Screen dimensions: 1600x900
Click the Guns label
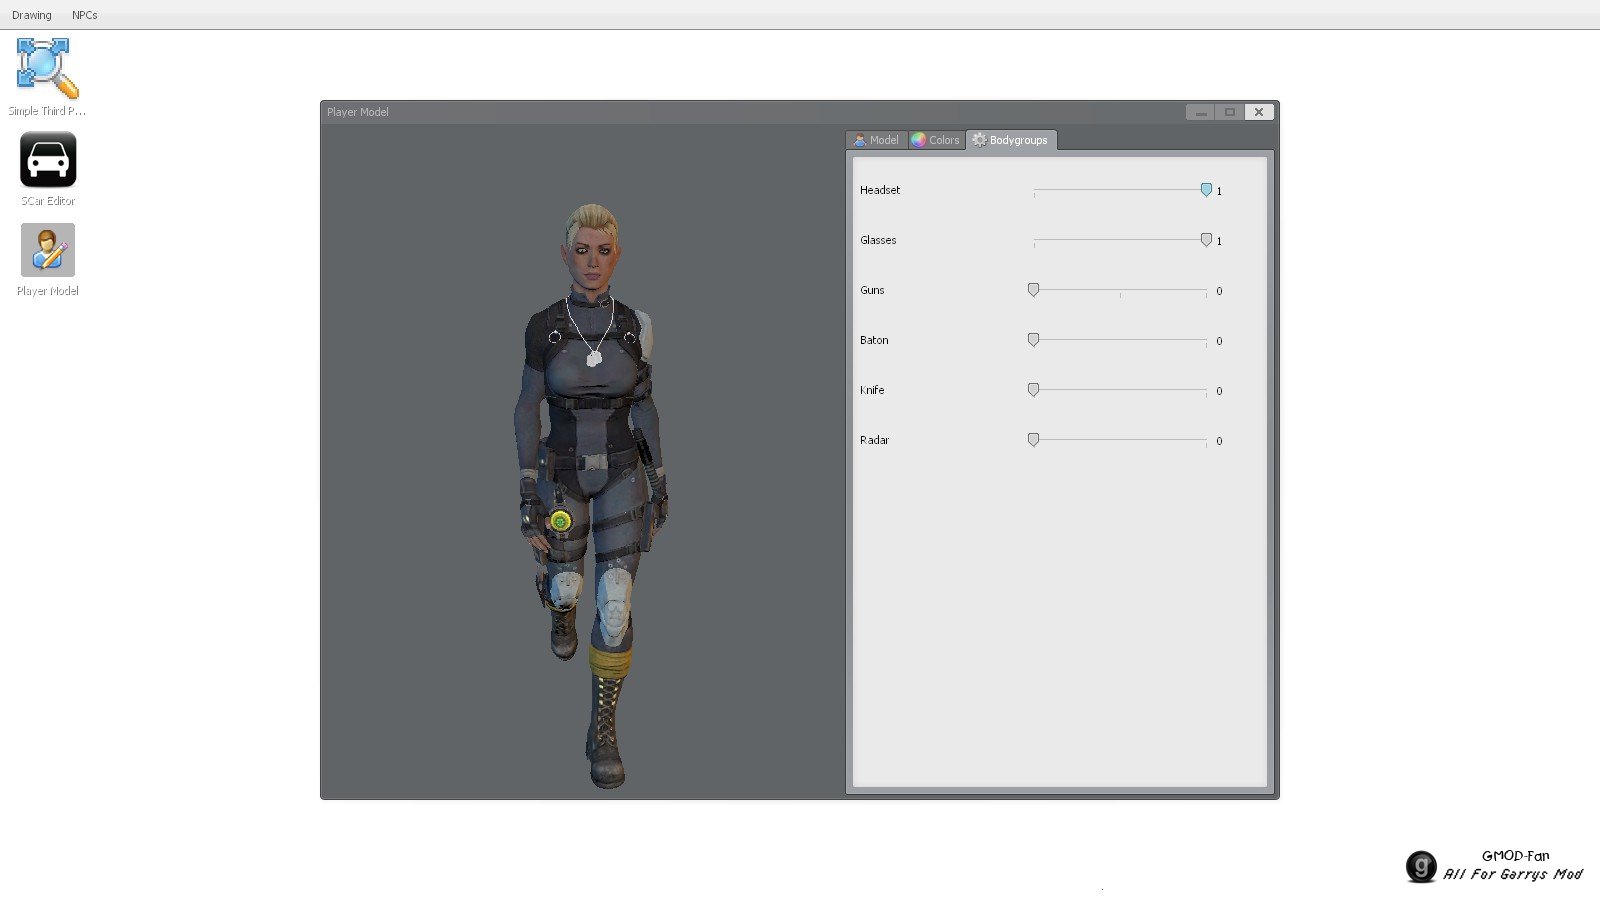pos(872,290)
